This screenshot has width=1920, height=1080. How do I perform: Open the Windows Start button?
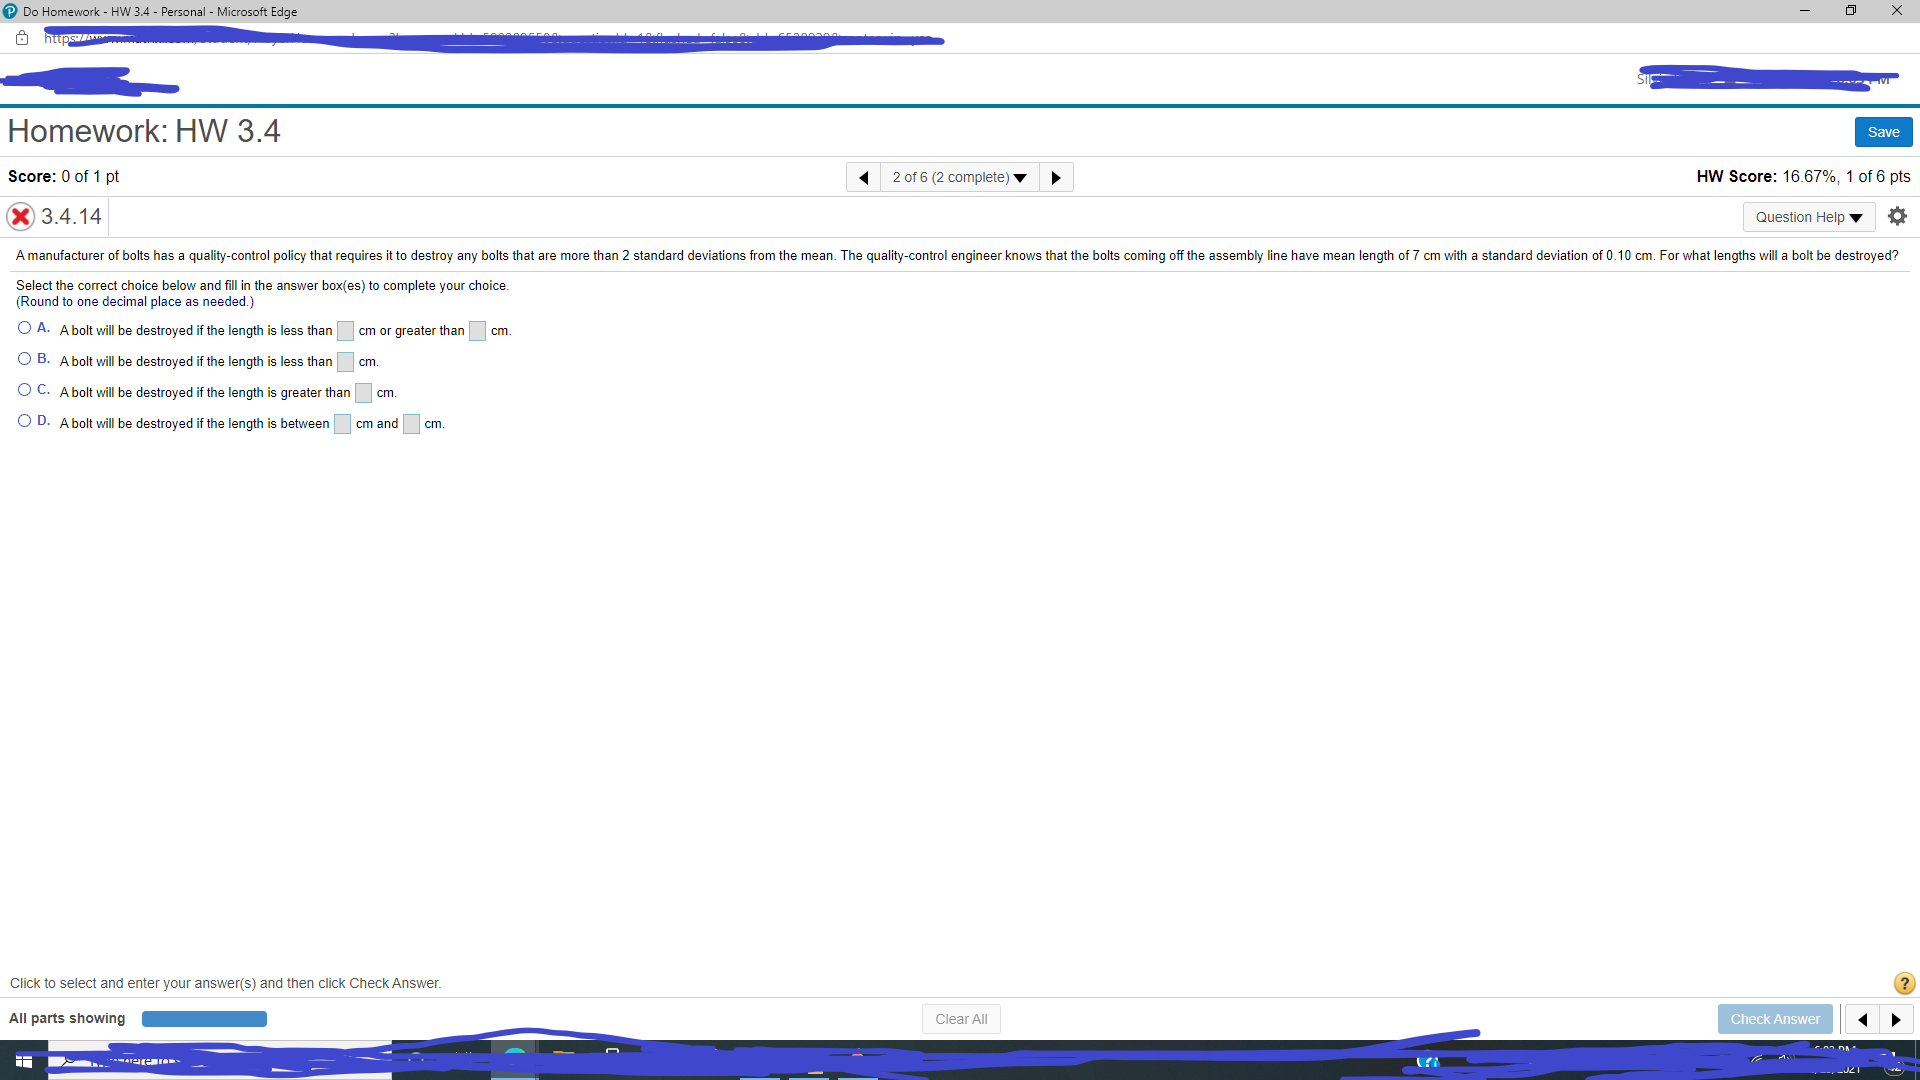click(x=23, y=1061)
